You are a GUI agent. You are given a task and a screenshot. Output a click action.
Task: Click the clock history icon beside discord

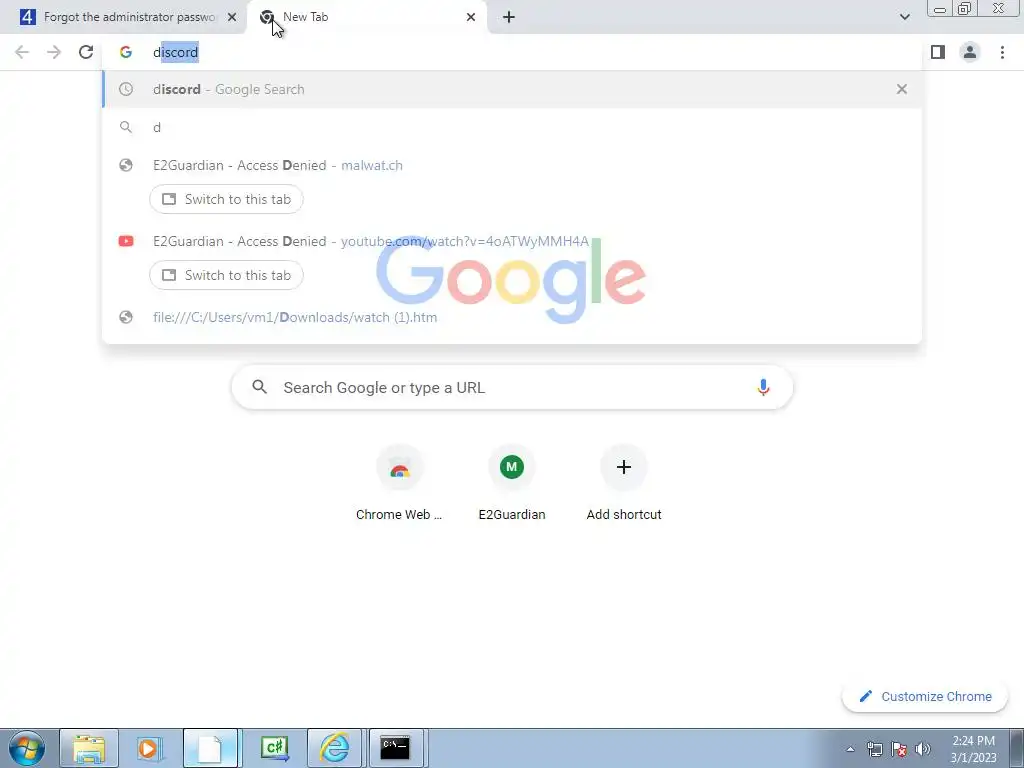(x=126, y=89)
